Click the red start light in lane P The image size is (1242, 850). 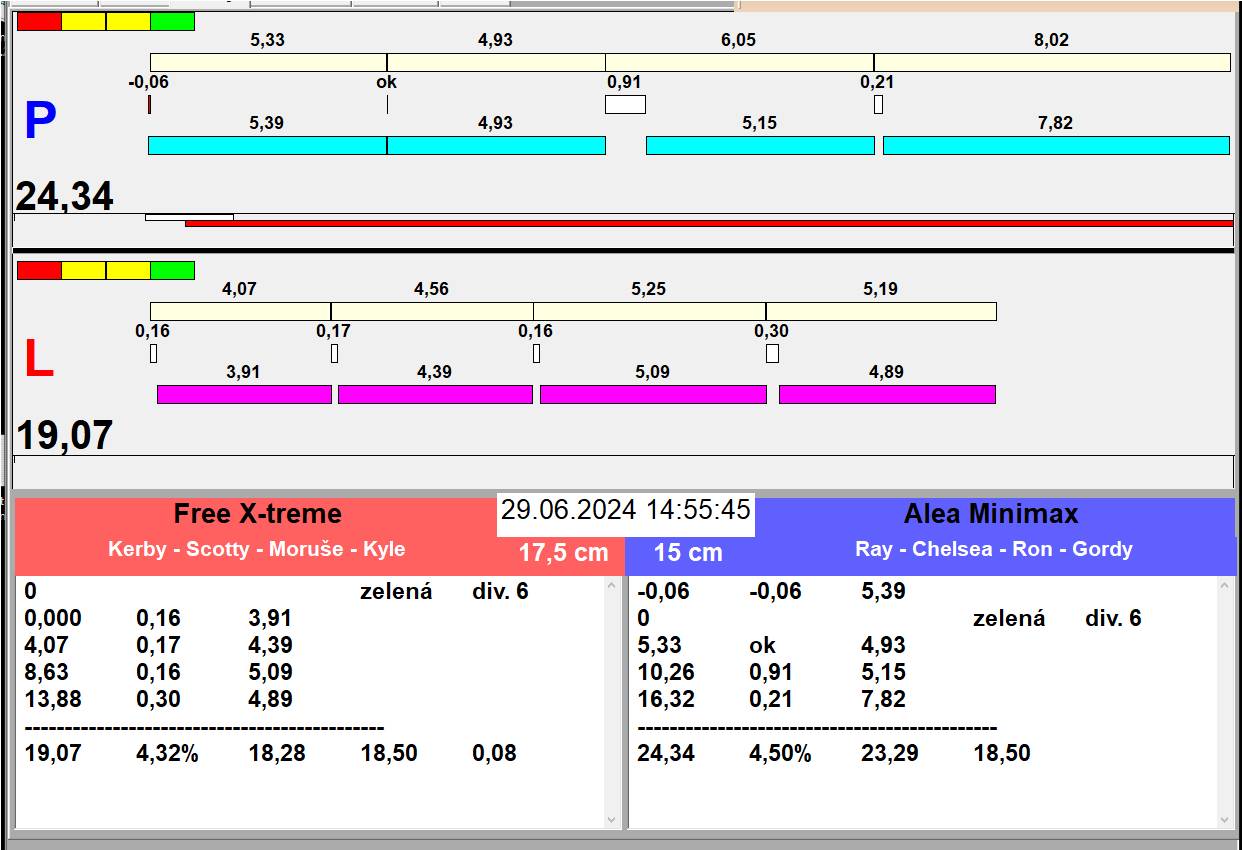[39, 21]
